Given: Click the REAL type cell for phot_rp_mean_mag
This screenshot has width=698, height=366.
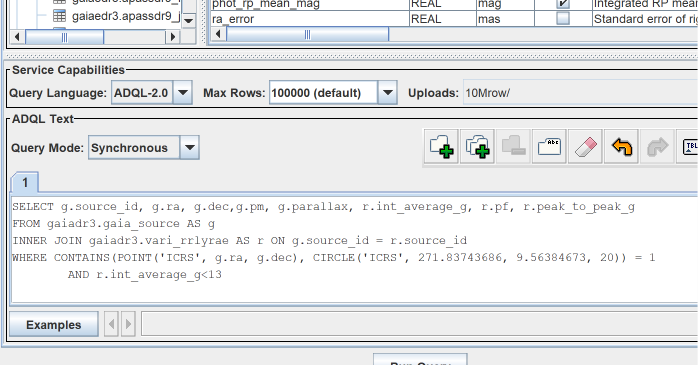Looking at the screenshot, I should tap(442, 4).
